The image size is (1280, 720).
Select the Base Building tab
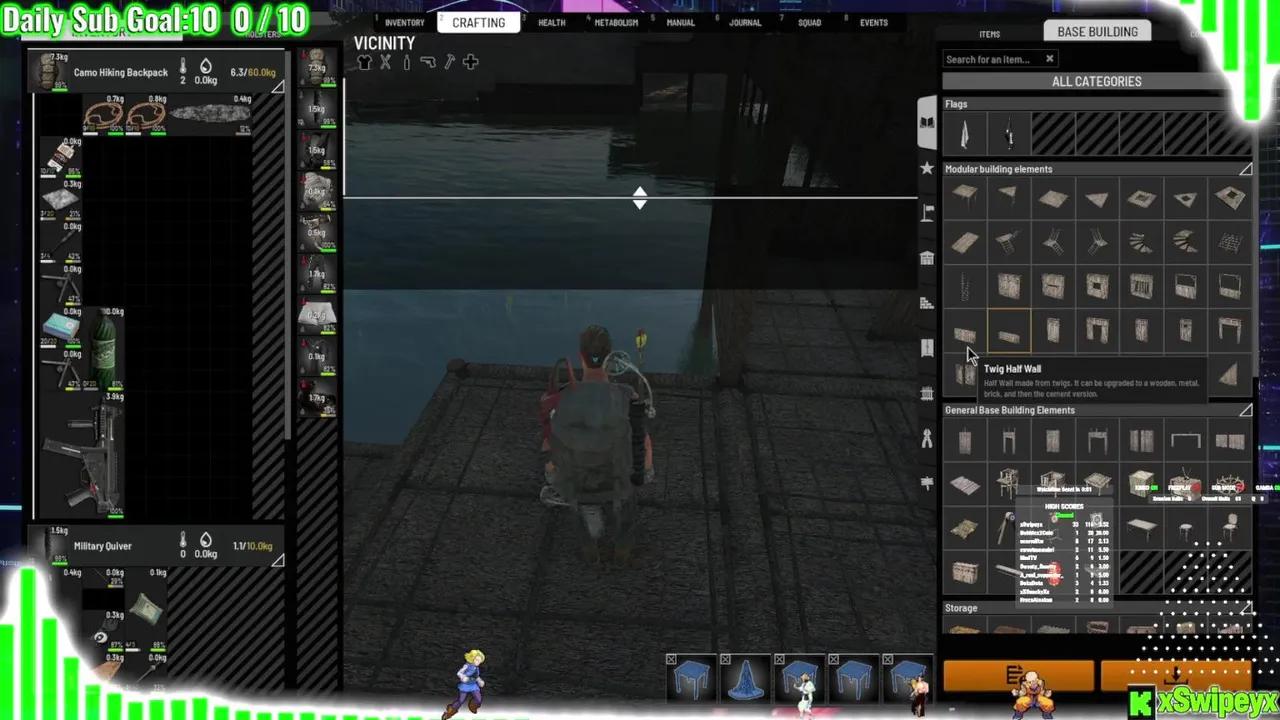[1097, 32]
